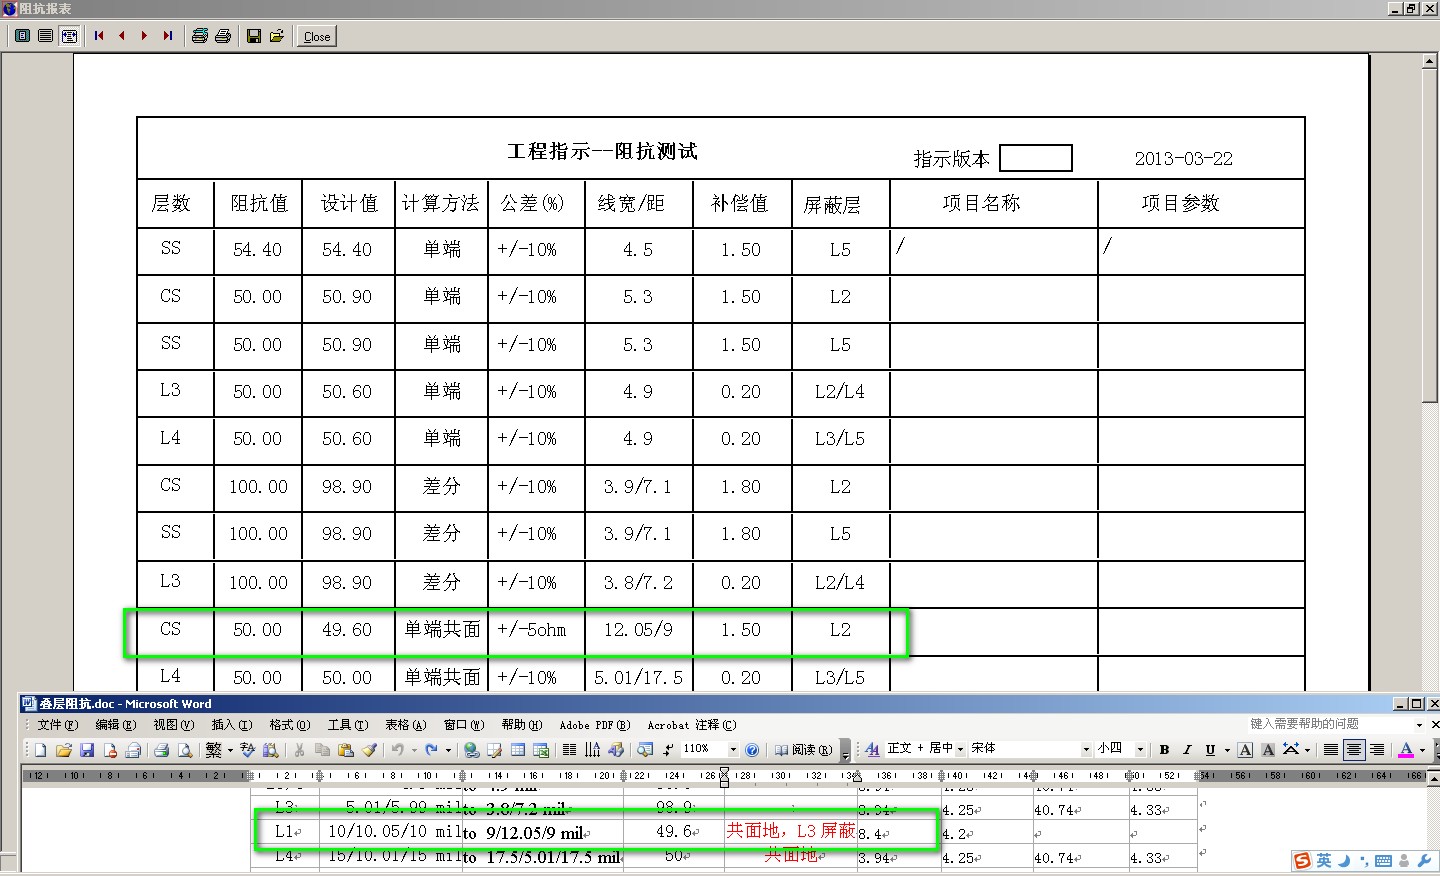Switch report to whole-page zoom view
Viewport: 1440px width, 876px height.
point(22,36)
